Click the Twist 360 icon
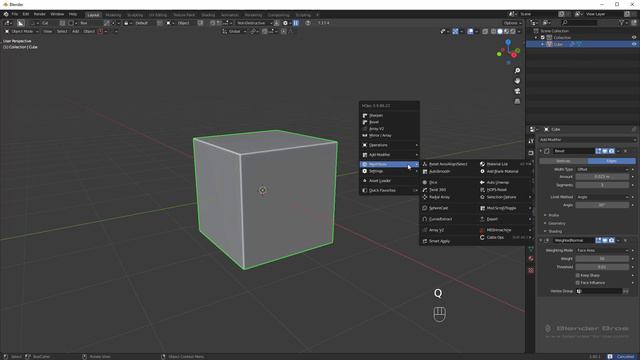This screenshot has width=640, height=360. point(425,190)
